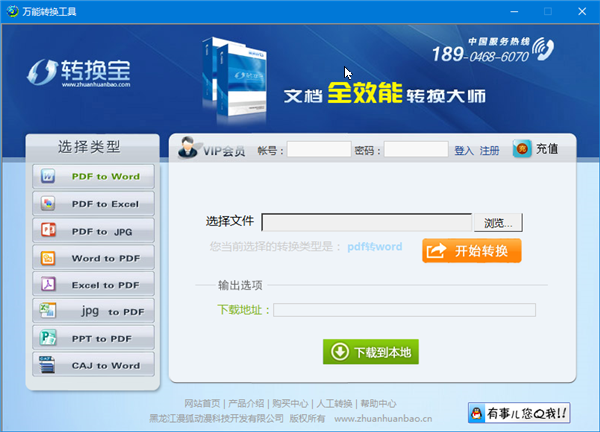
Task: Click the PowerPoint icon beside PDF to JPG
Action: click(48, 230)
